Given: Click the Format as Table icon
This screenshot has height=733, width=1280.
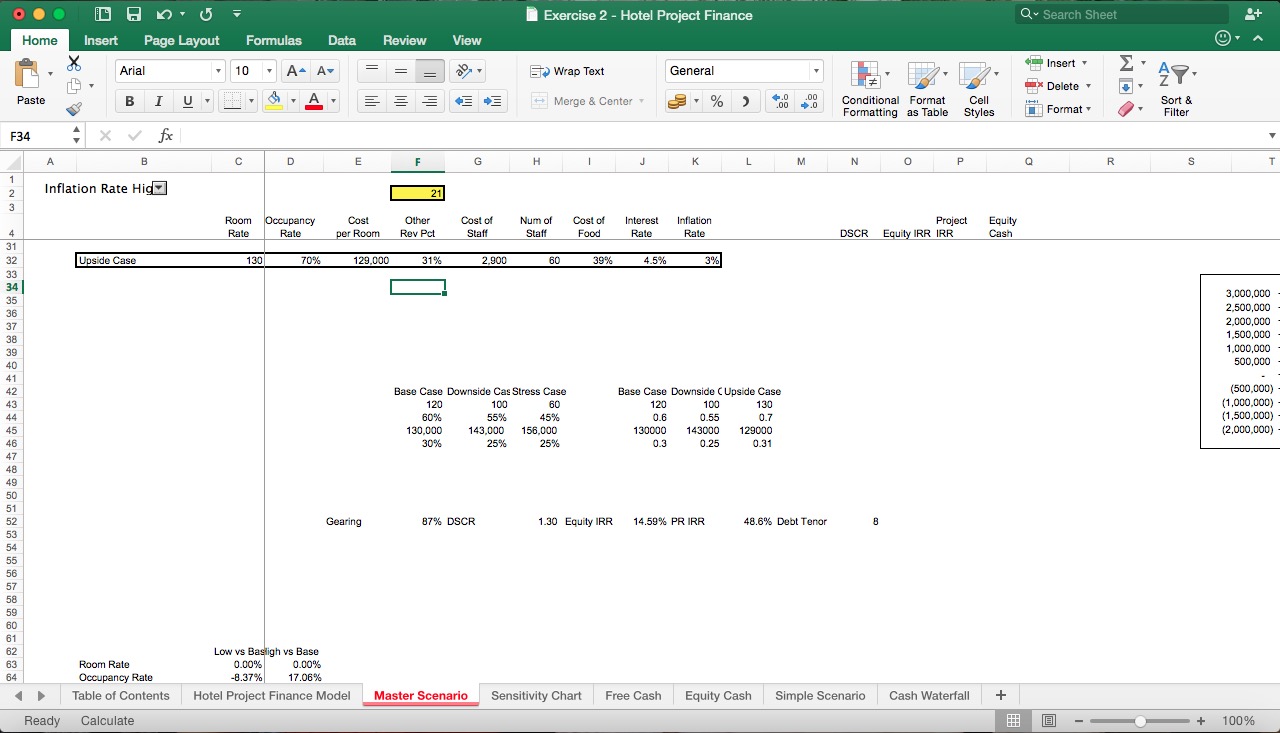Looking at the screenshot, I should [x=926, y=88].
